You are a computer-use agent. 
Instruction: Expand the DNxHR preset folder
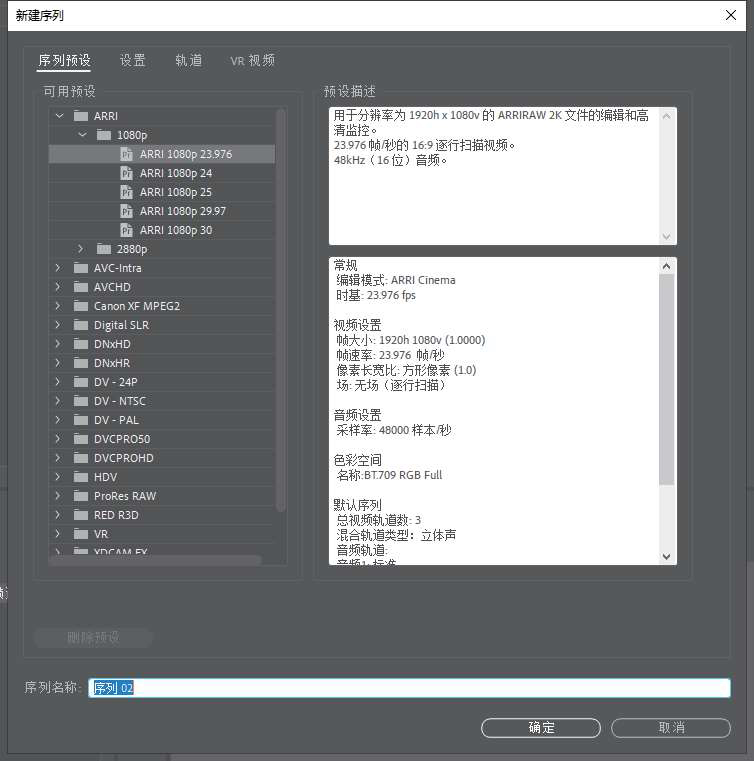pos(58,363)
